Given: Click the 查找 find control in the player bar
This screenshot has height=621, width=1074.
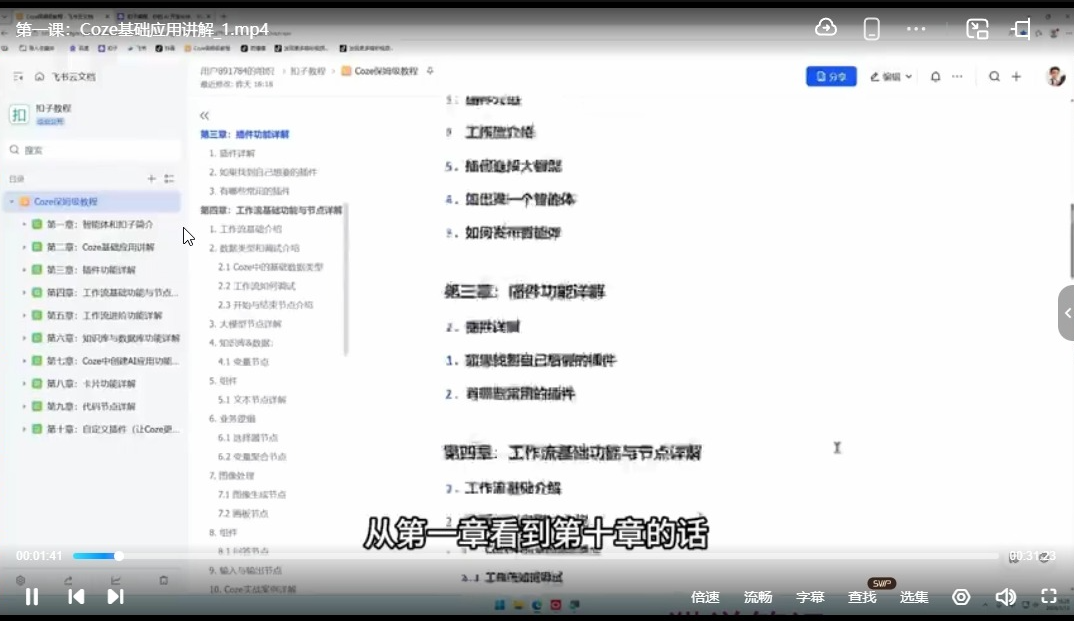Looking at the screenshot, I should [x=861, y=596].
